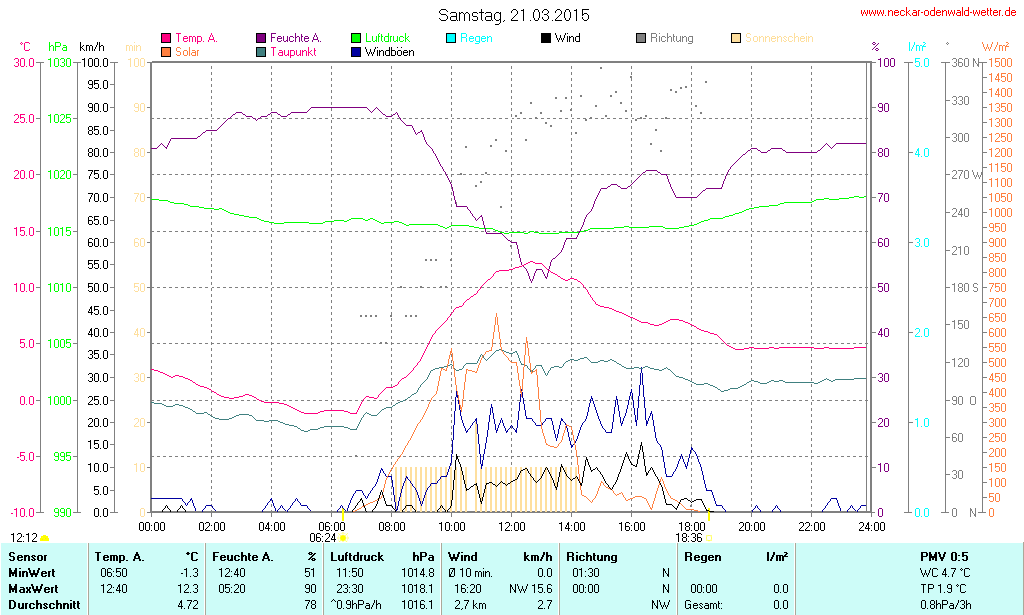The width and height of the screenshot is (1024, 615).
Task: Click the green Luftdruck legend square
Action: tap(357, 38)
